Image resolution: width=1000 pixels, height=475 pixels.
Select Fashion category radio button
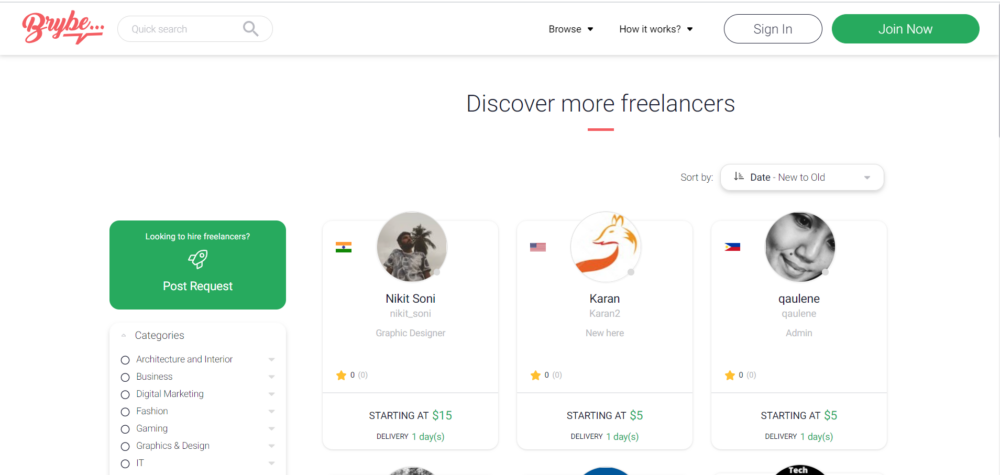pos(125,412)
